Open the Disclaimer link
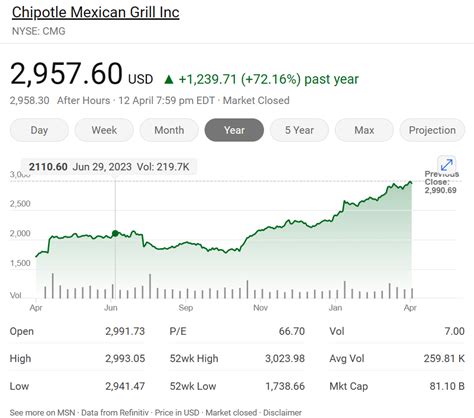The width and height of the screenshot is (474, 418). [x=282, y=412]
